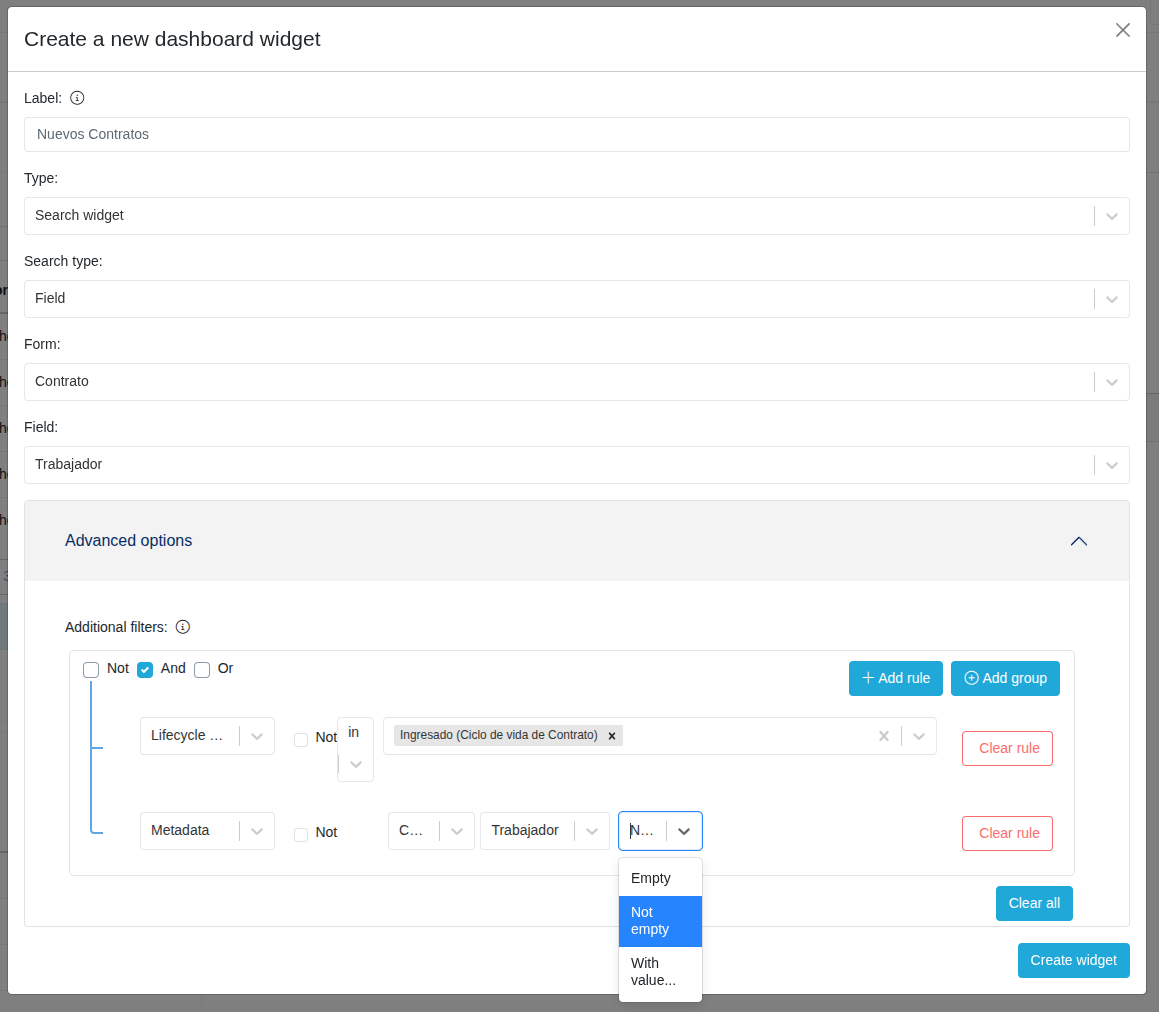Screen dimensions: 1159x1012
Task: Toggle Not checkbox in the Metadata rule
Action: [301, 834]
